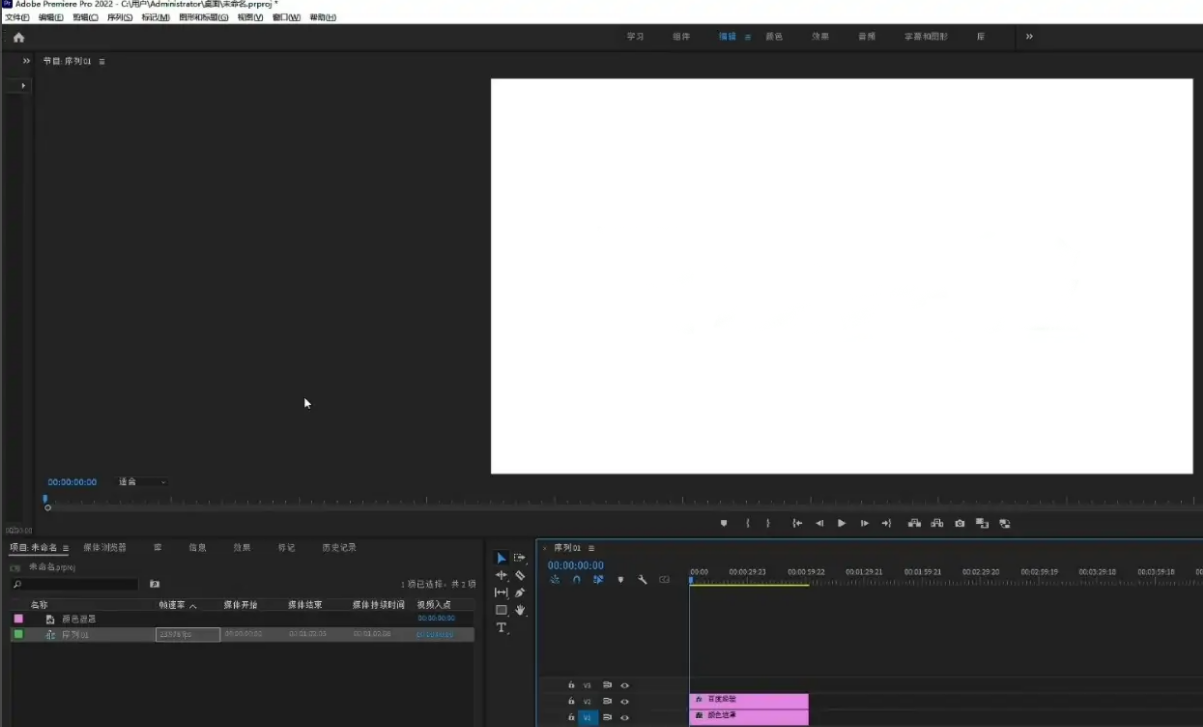1203x727 pixels.
Task: Click the project panel search field
Action: pyautogui.click(x=75, y=584)
